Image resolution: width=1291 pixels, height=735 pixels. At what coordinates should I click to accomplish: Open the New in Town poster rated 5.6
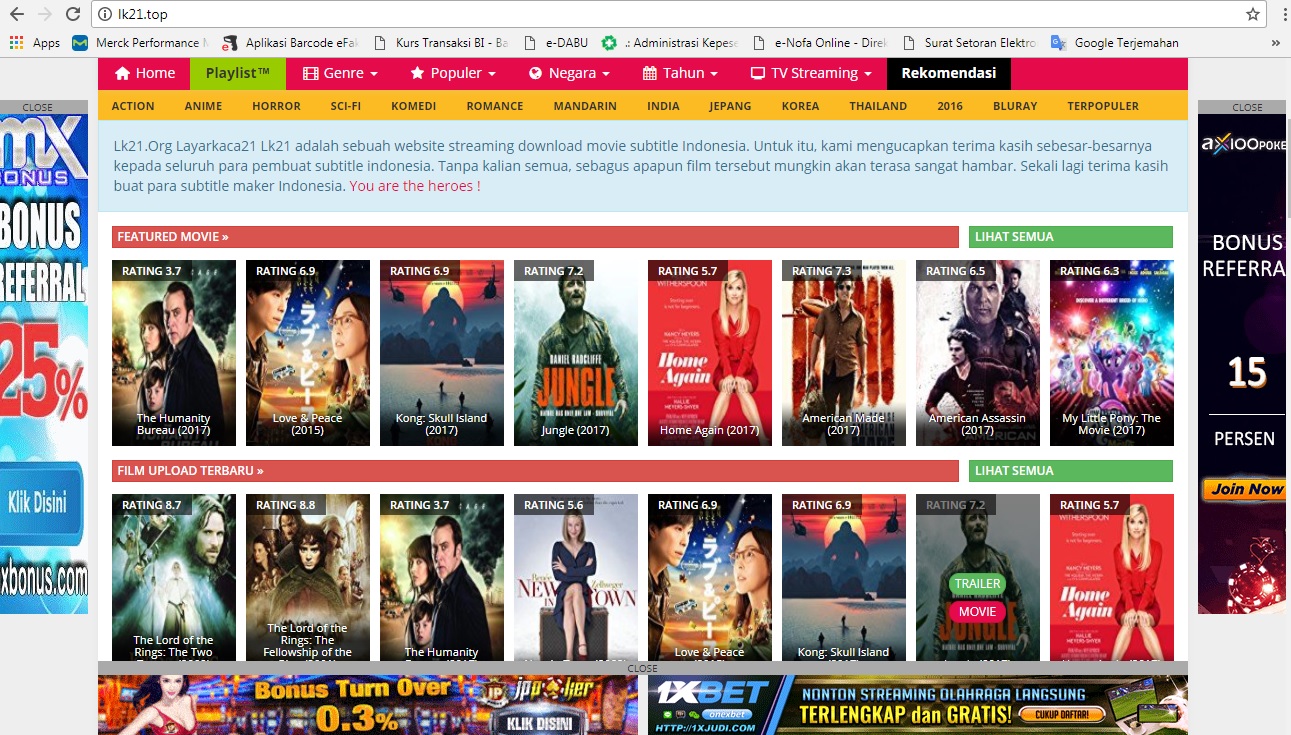[x=576, y=577]
